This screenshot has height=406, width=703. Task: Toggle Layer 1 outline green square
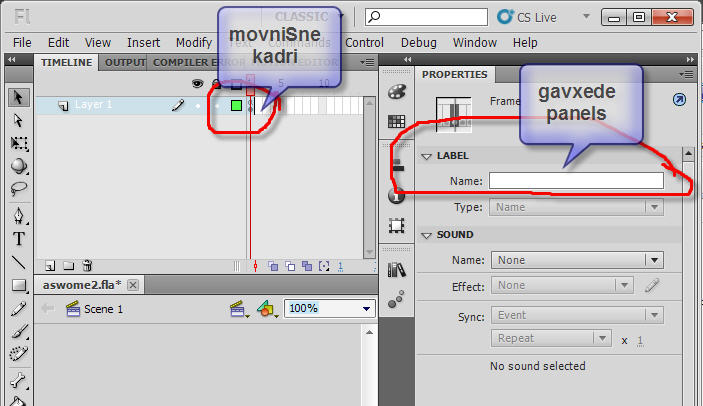[236, 105]
